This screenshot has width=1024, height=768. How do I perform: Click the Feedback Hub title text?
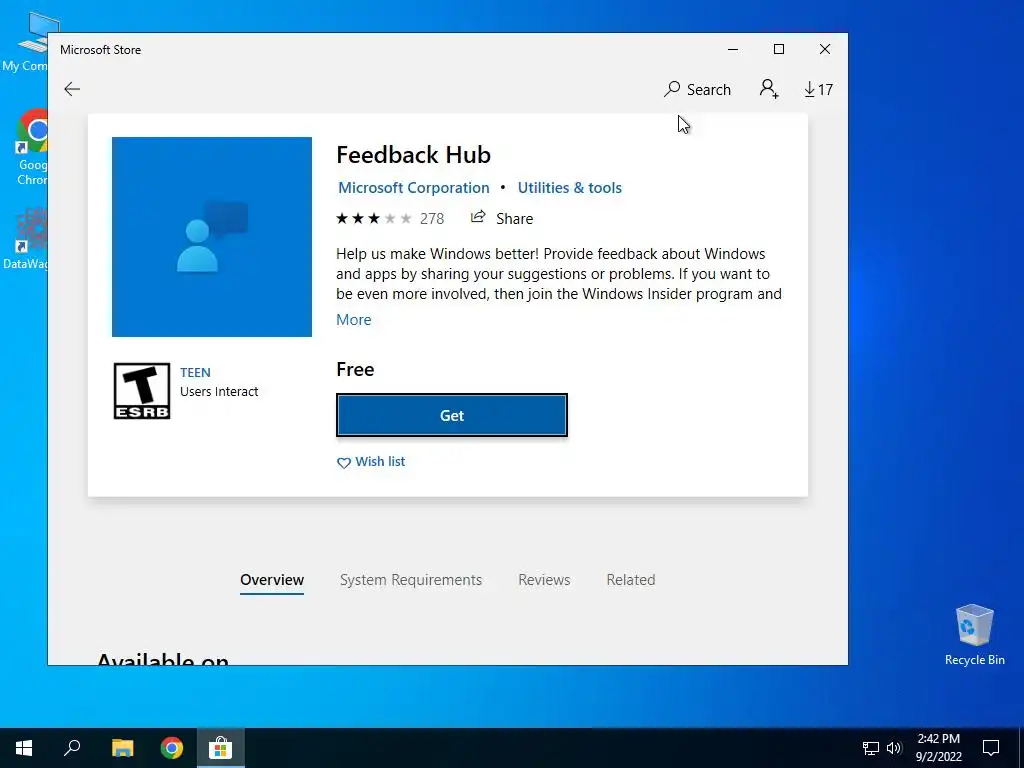click(413, 155)
